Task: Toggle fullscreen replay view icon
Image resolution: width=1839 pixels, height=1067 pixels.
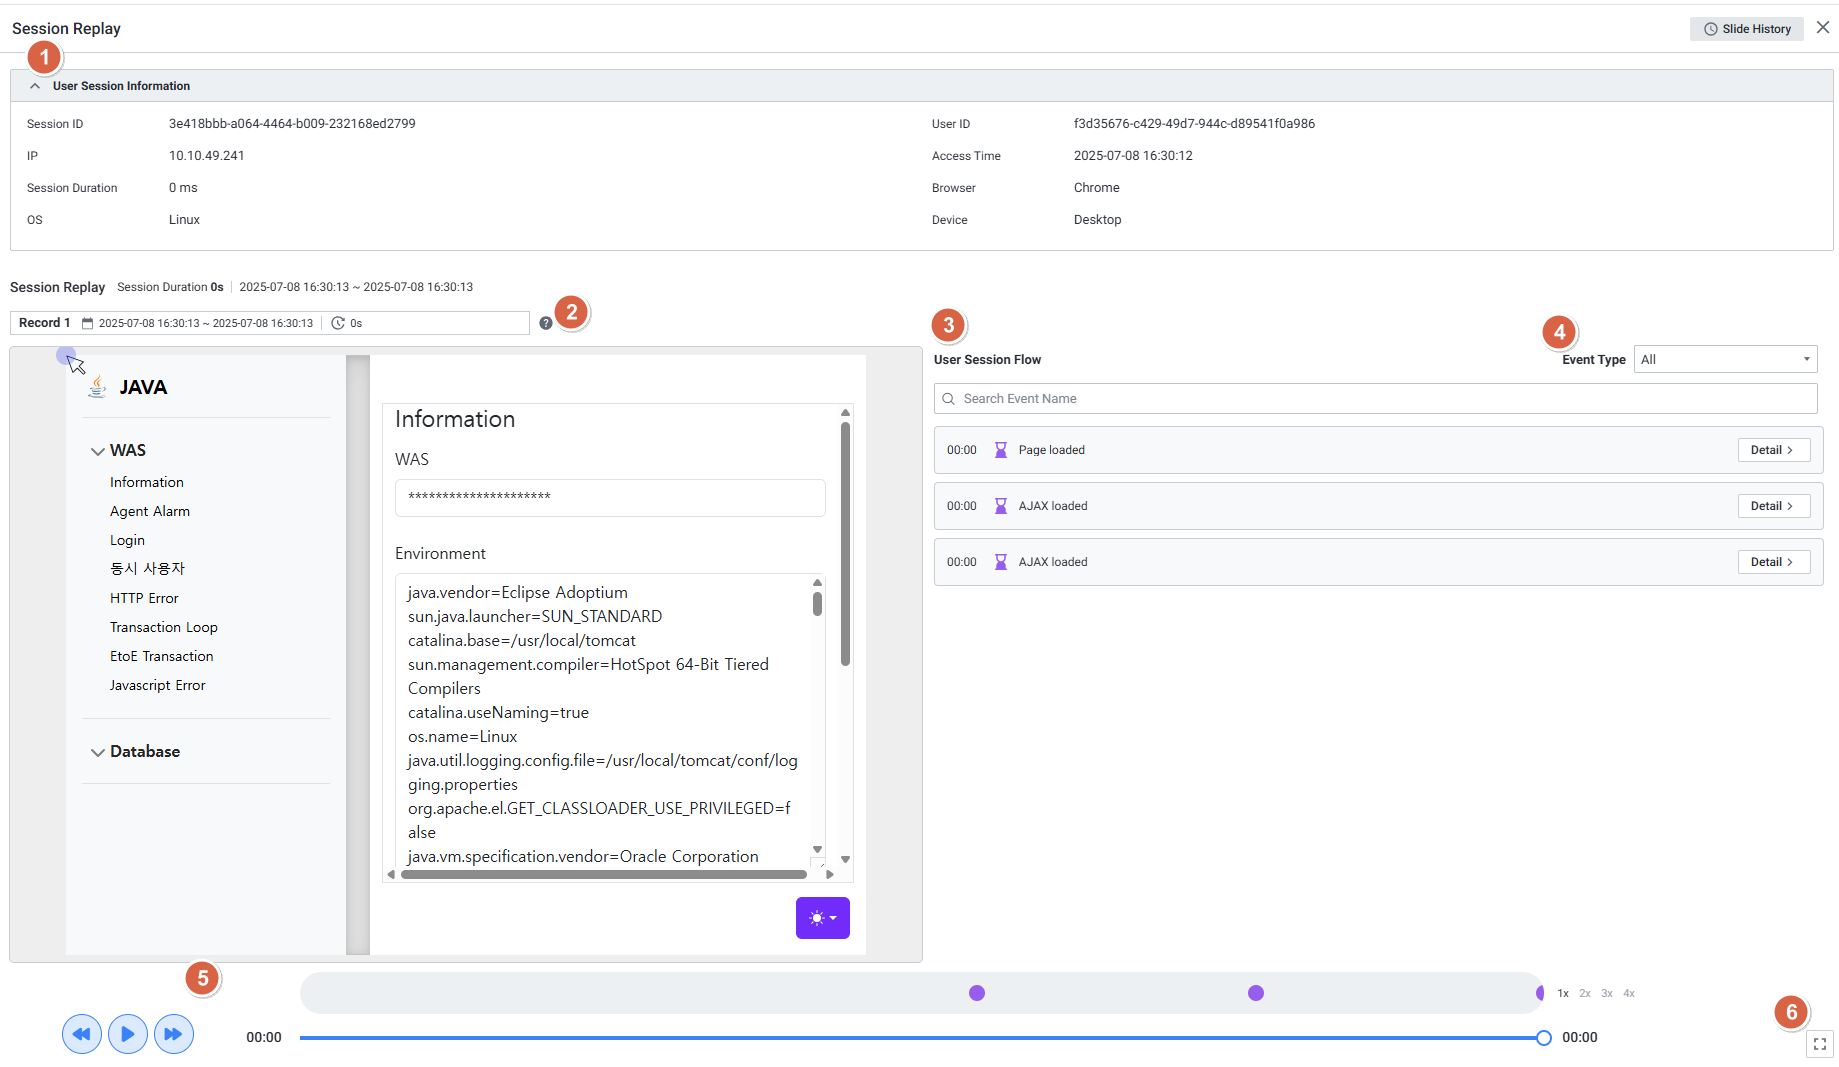Action: click(x=1819, y=1044)
